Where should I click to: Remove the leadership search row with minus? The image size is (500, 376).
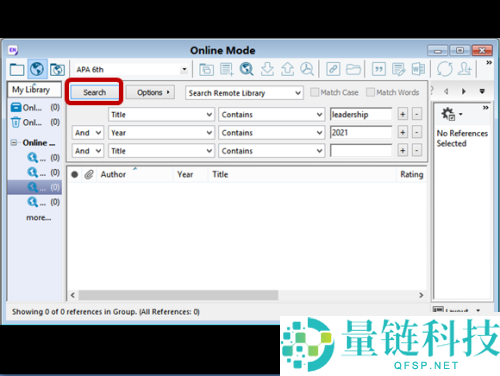[417, 114]
